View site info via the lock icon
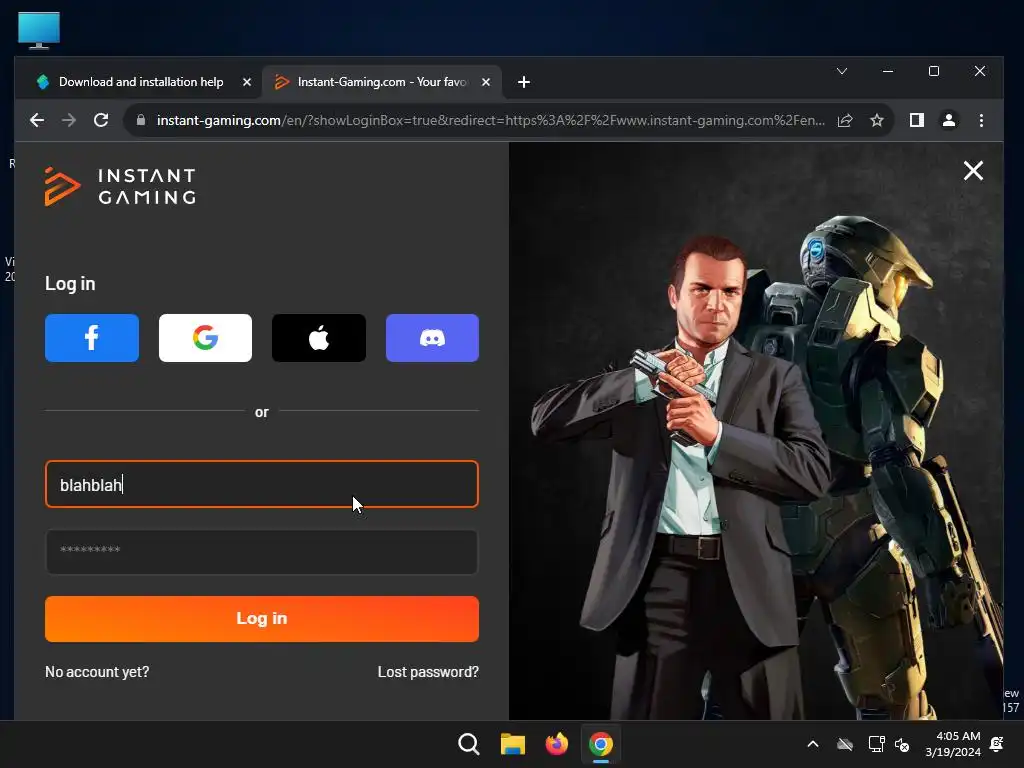1024x768 pixels. click(140, 120)
